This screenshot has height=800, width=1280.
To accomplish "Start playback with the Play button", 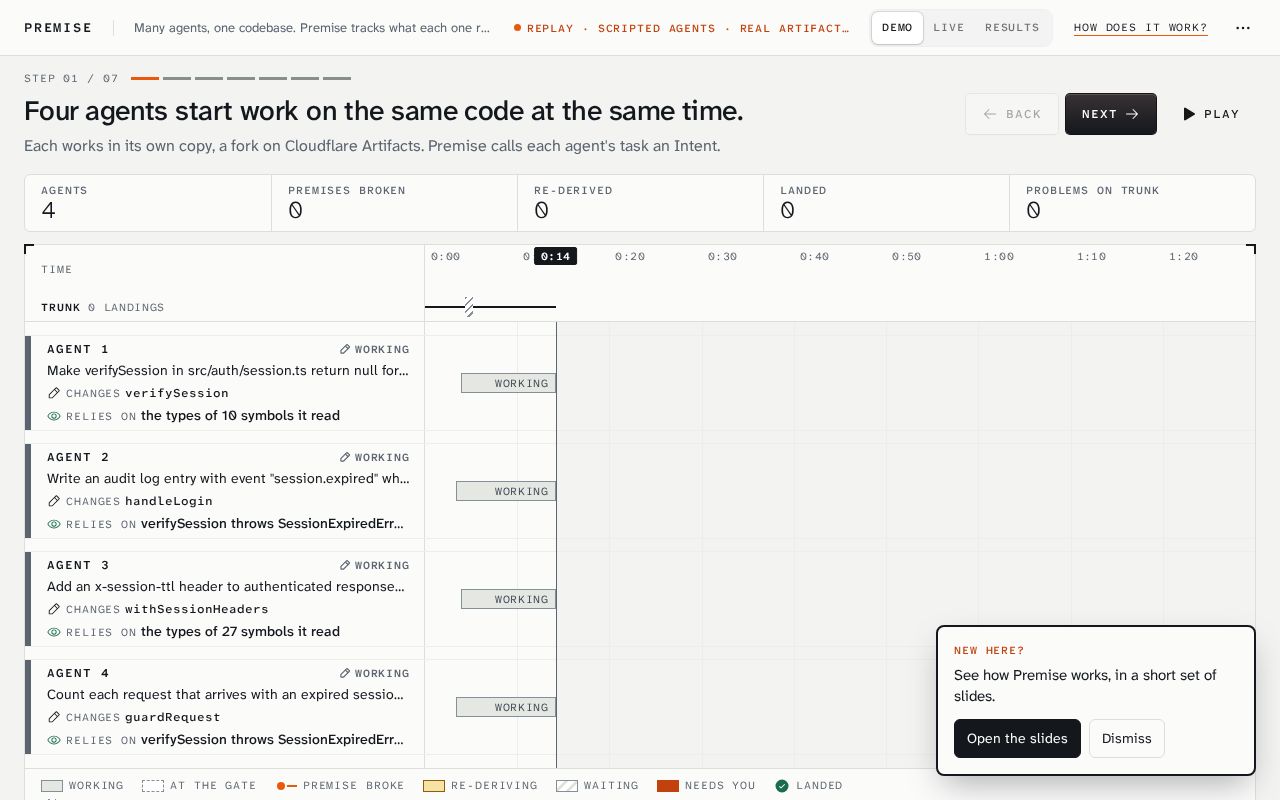I will (1211, 114).
